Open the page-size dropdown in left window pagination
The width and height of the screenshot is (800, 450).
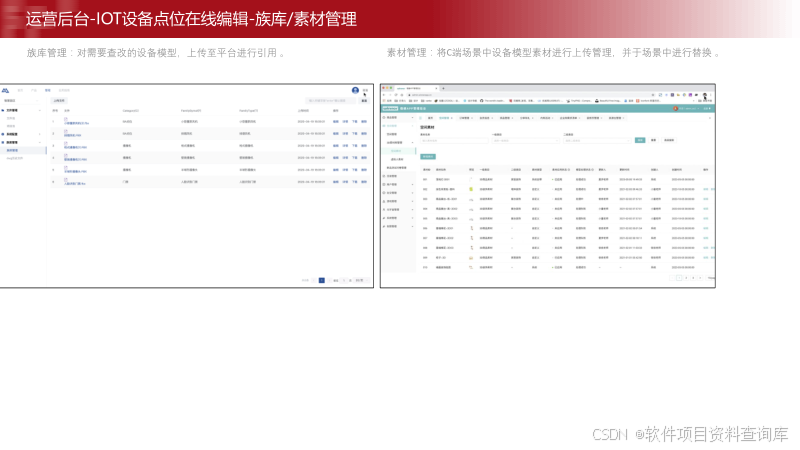click(x=361, y=281)
